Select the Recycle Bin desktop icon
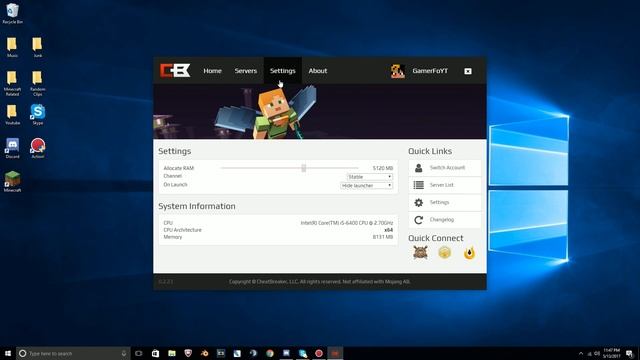The image size is (640, 360). pyautogui.click(x=12, y=13)
